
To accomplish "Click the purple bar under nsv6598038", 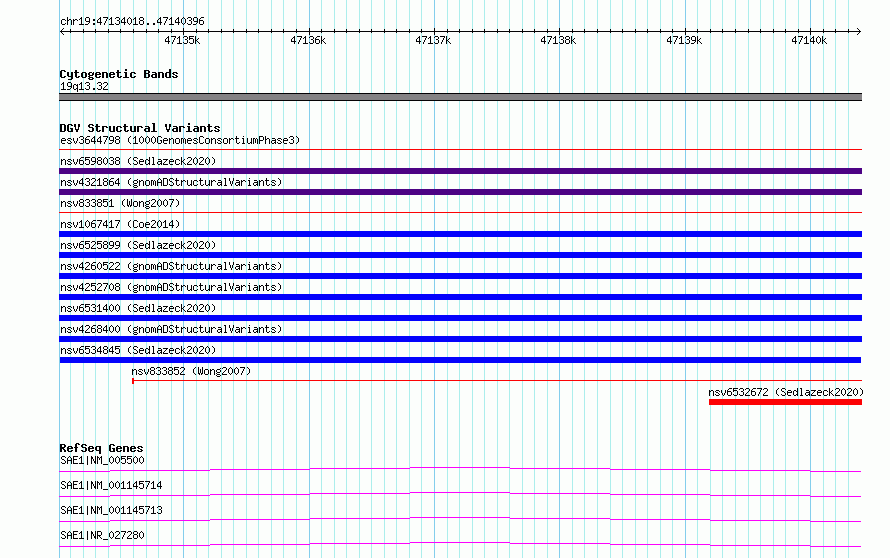I will pyautogui.click(x=460, y=171).
